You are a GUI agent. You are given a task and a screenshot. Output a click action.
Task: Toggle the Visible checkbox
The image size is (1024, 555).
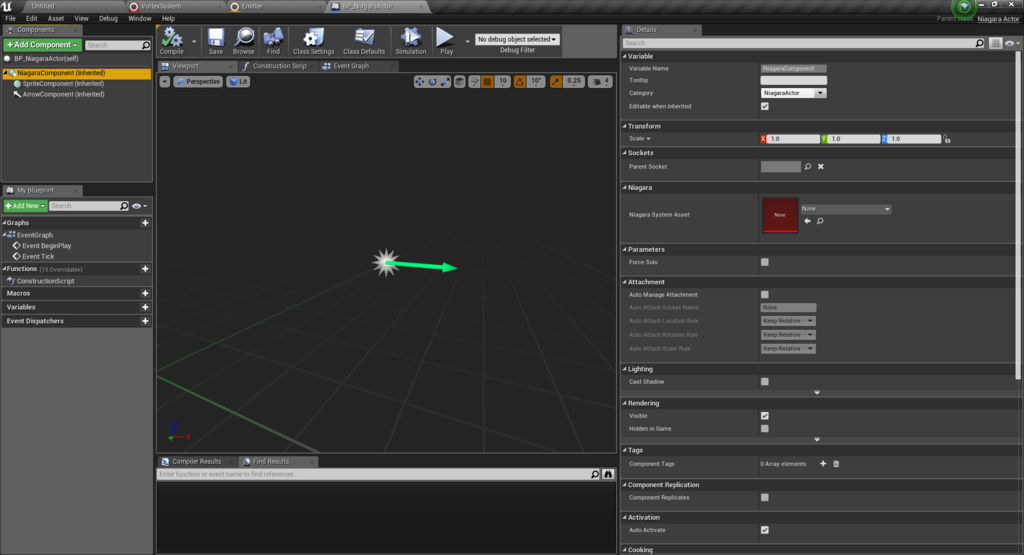point(765,416)
